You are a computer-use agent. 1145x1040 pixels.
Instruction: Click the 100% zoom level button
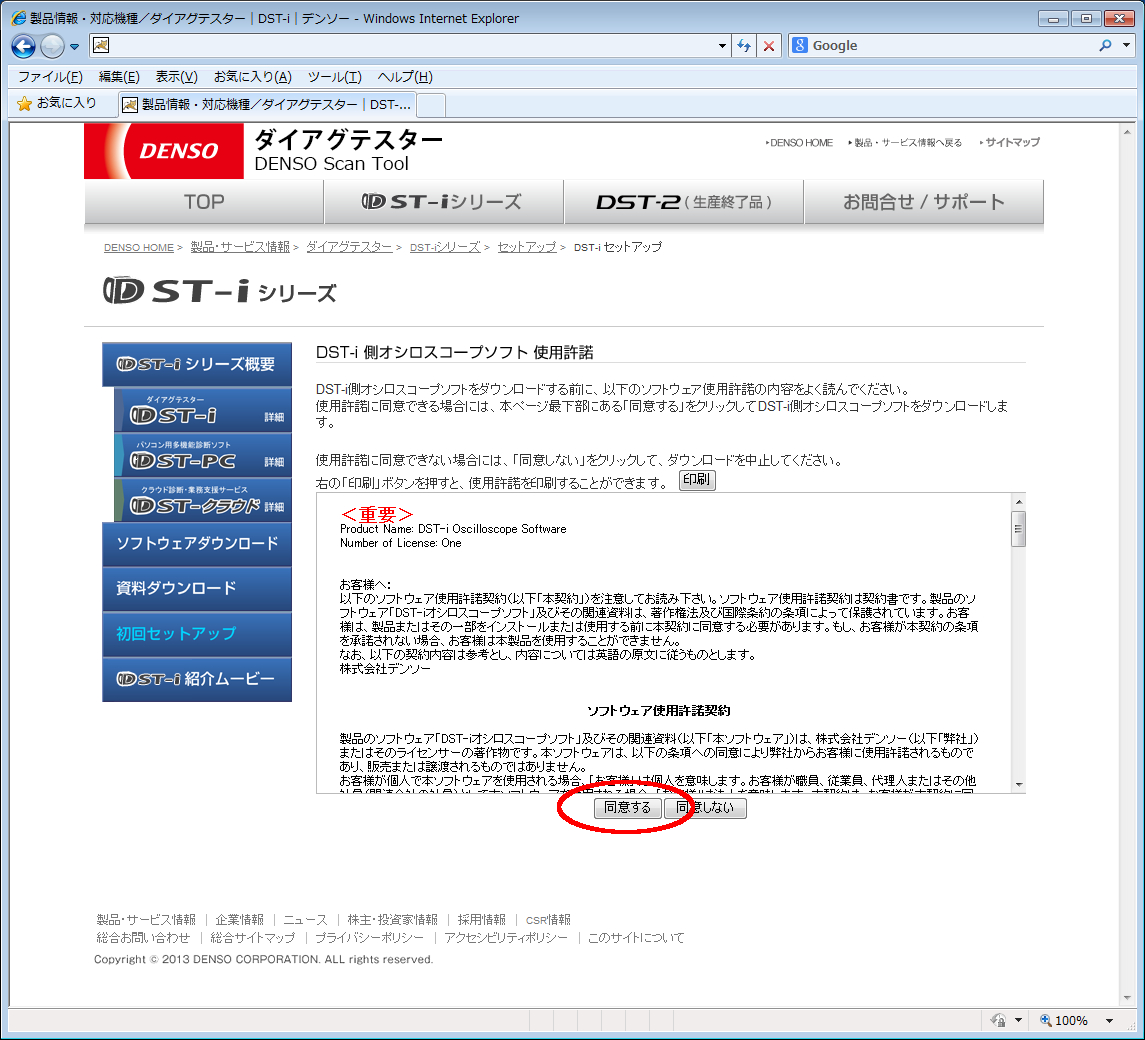click(x=1064, y=1020)
